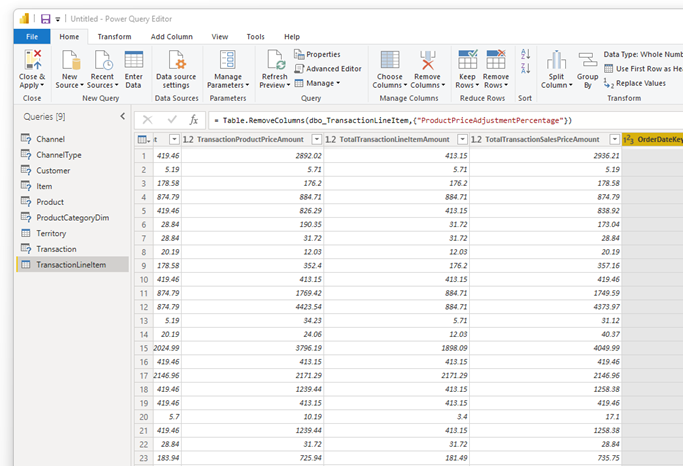Select the ProductCategoryDim query

[x=73, y=217]
